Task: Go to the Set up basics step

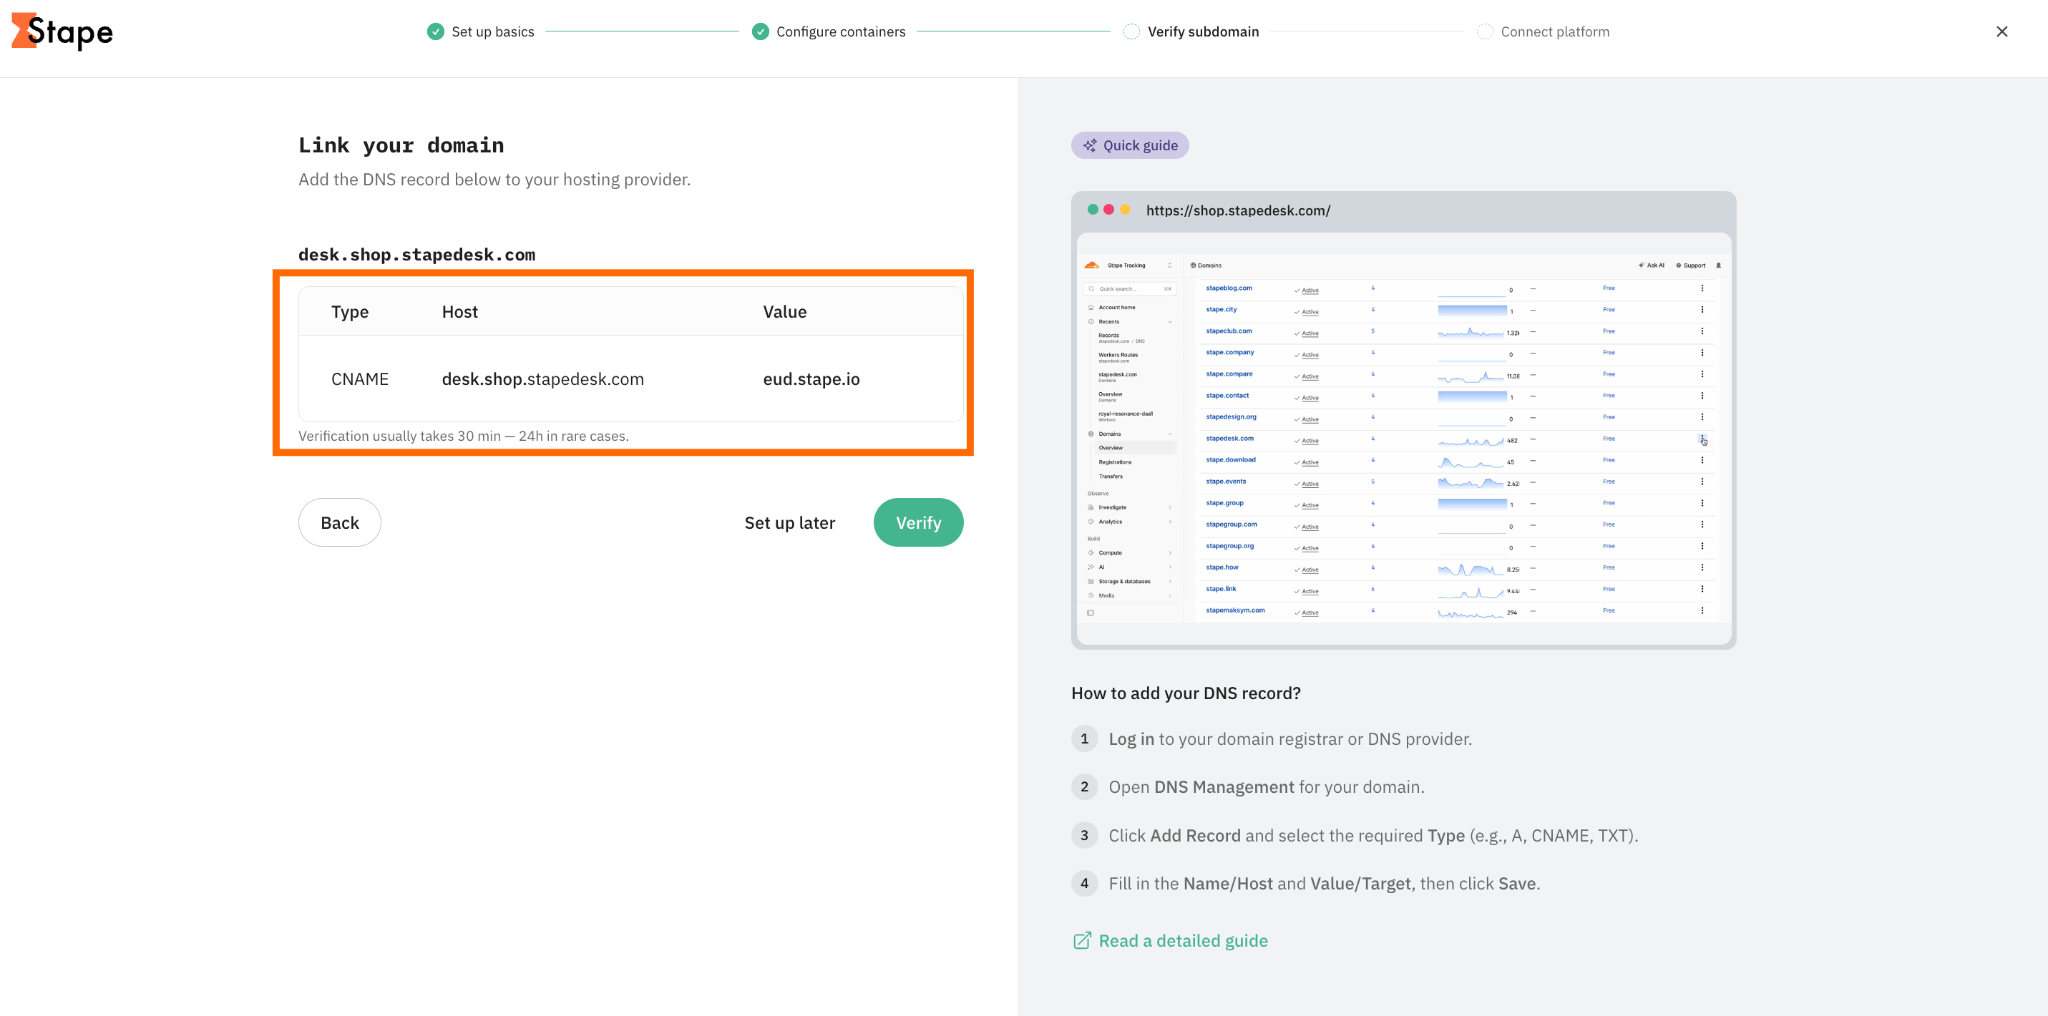Action: click(481, 32)
